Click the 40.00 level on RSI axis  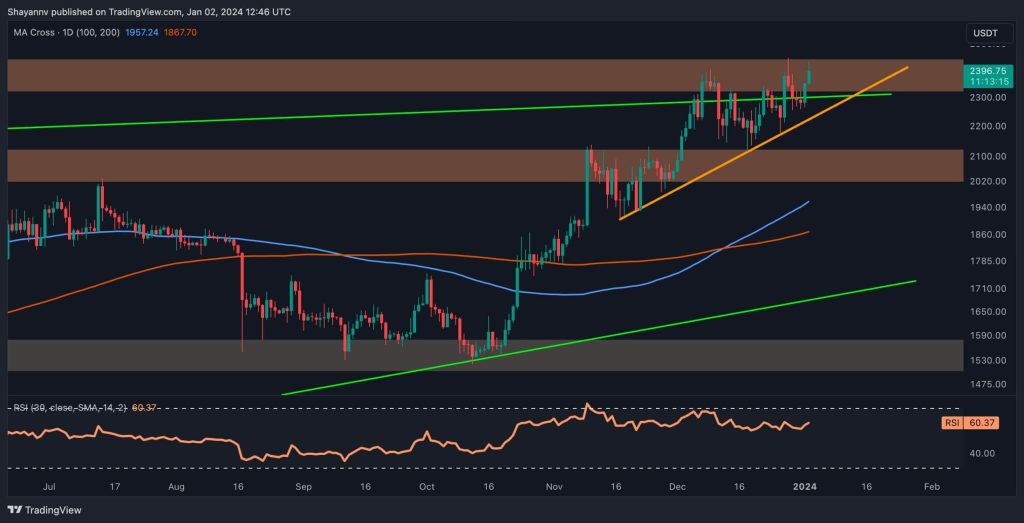pyautogui.click(x=984, y=453)
